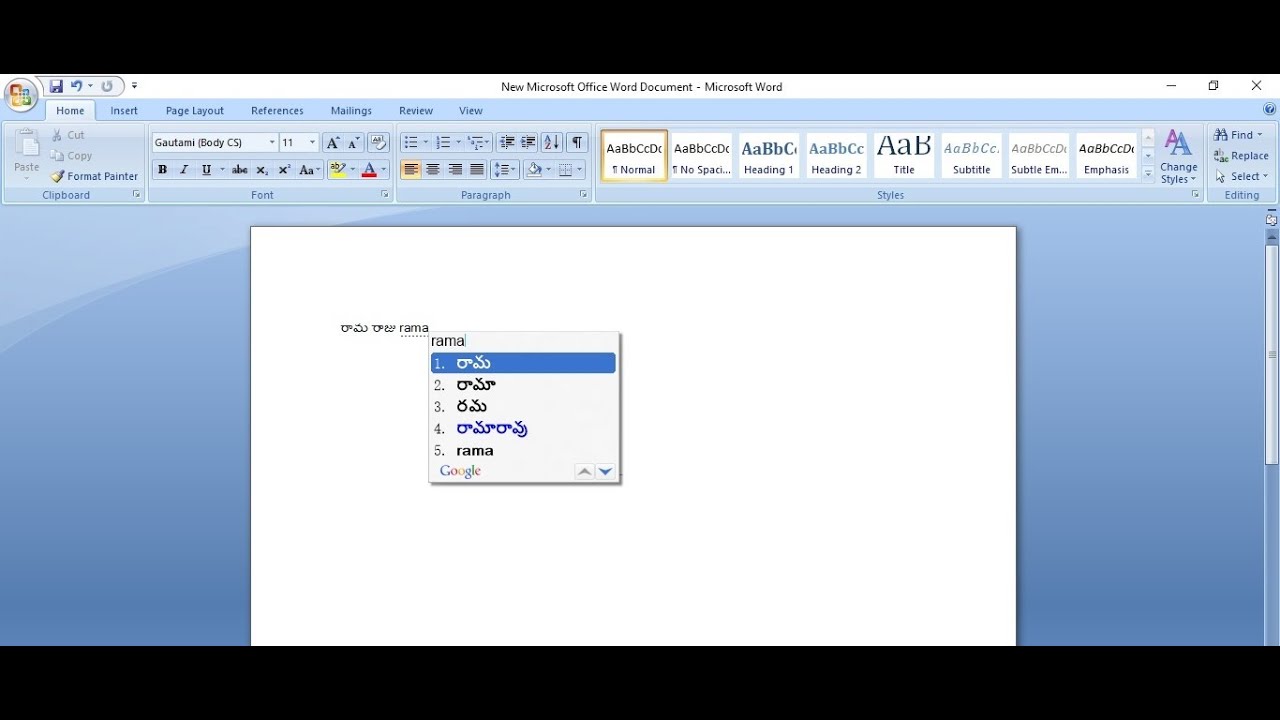The width and height of the screenshot is (1280, 720).
Task: Toggle Show/Hide paragraph marks
Action: pos(577,143)
